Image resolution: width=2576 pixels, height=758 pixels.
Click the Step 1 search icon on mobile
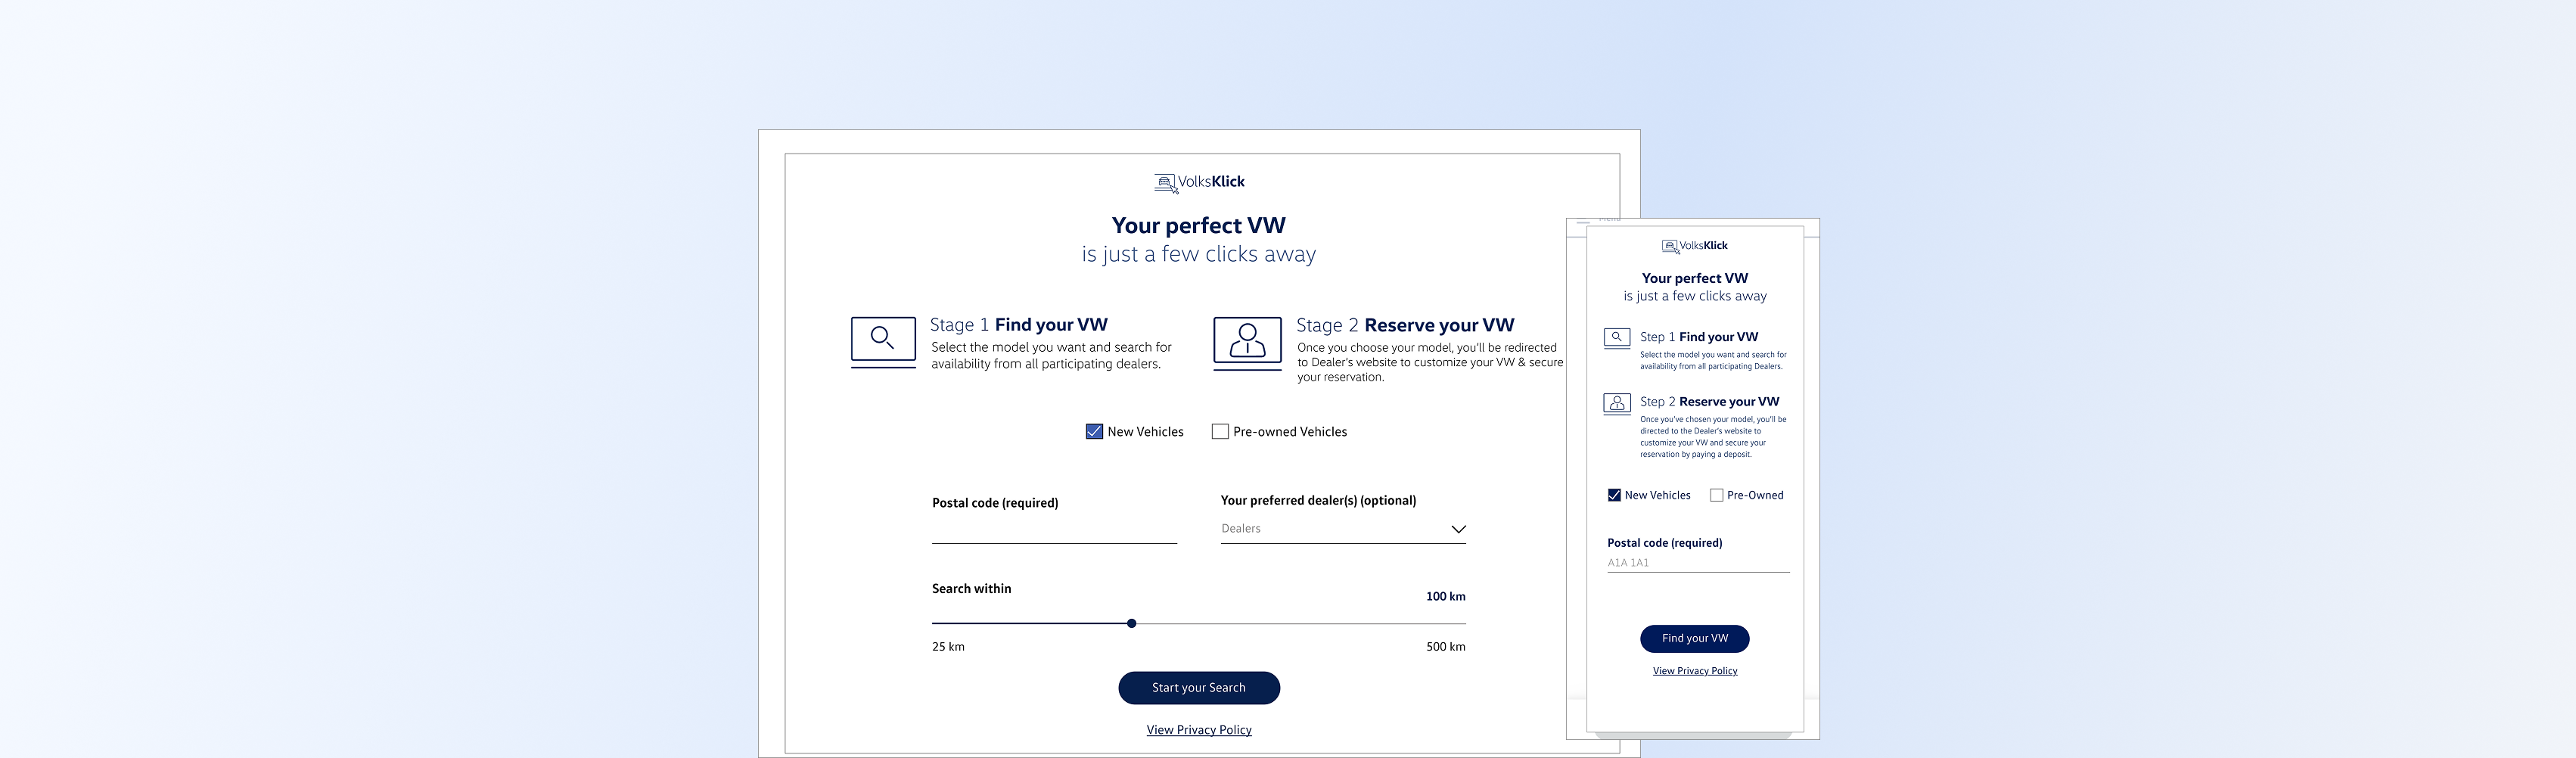click(x=1617, y=338)
